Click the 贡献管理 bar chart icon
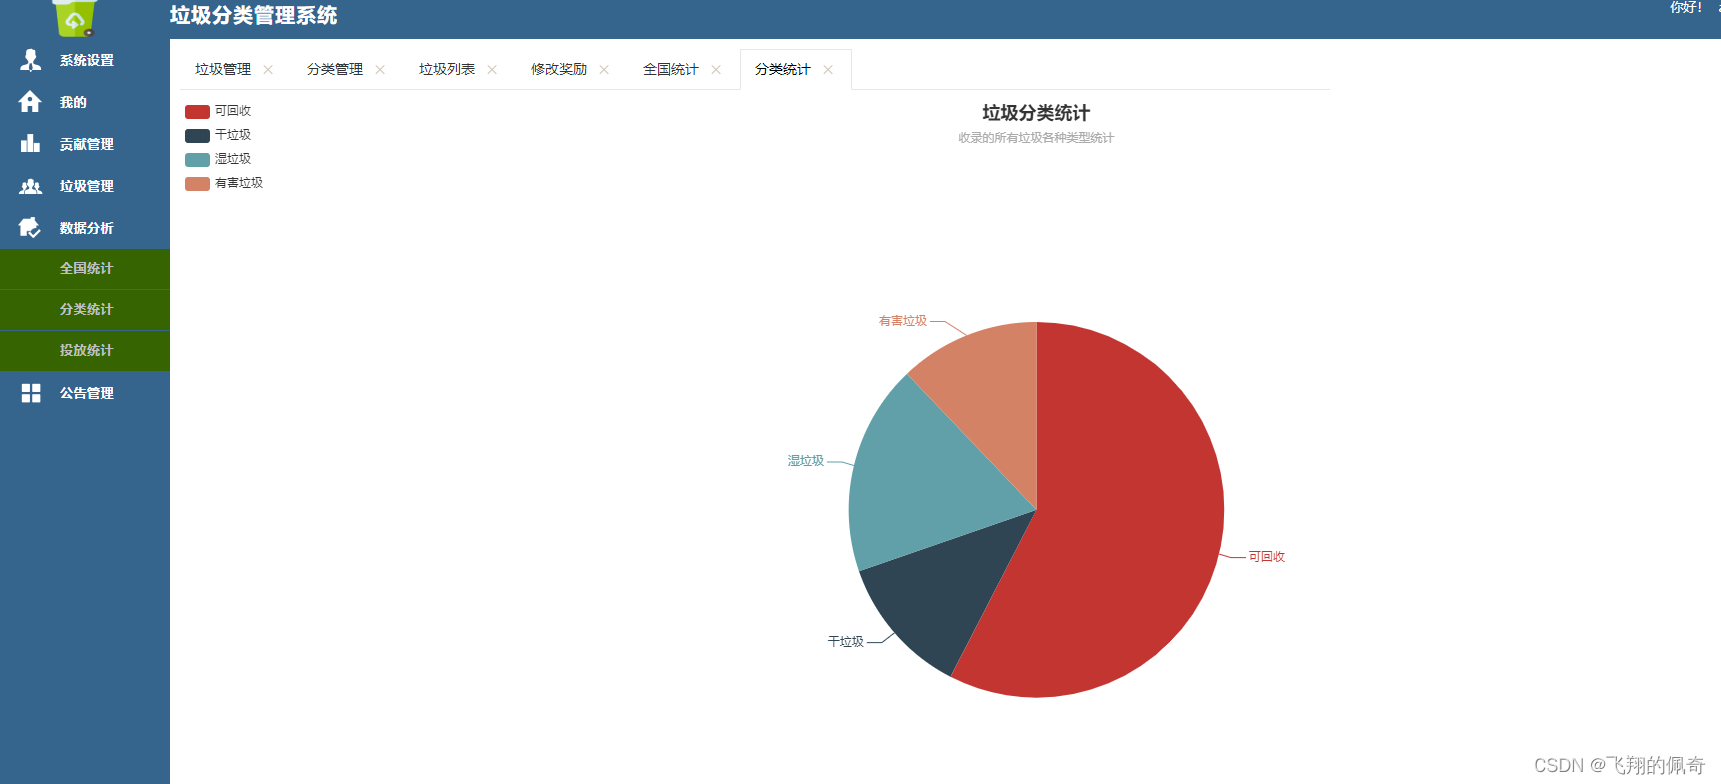The image size is (1721, 784). [x=31, y=144]
